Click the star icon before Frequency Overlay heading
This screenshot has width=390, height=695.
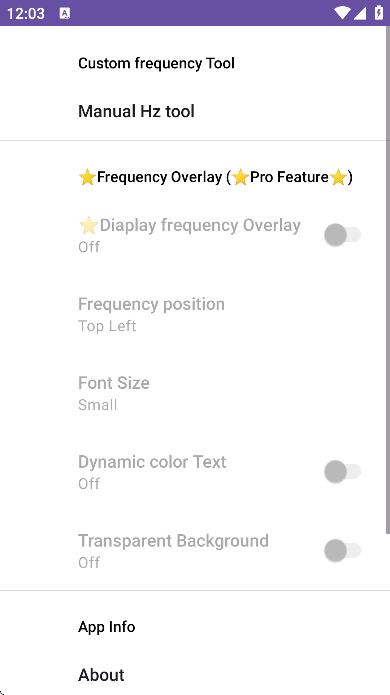coord(87,177)
